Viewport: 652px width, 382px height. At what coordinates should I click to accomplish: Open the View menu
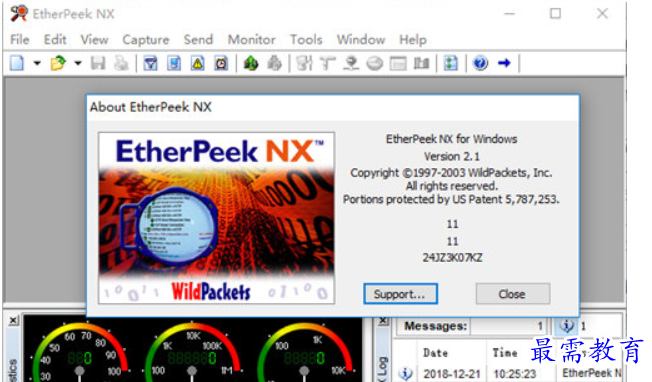(x=94, y=39)
